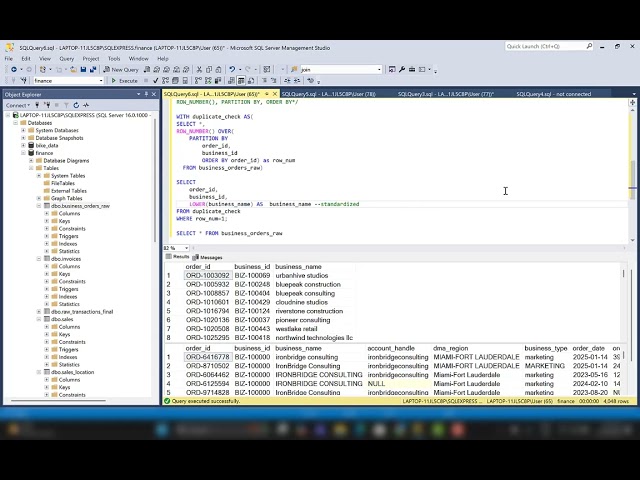Open the finance database dropdown
Image resolution: width=640 pixels, height=480 pixels.
click(101, 81)
